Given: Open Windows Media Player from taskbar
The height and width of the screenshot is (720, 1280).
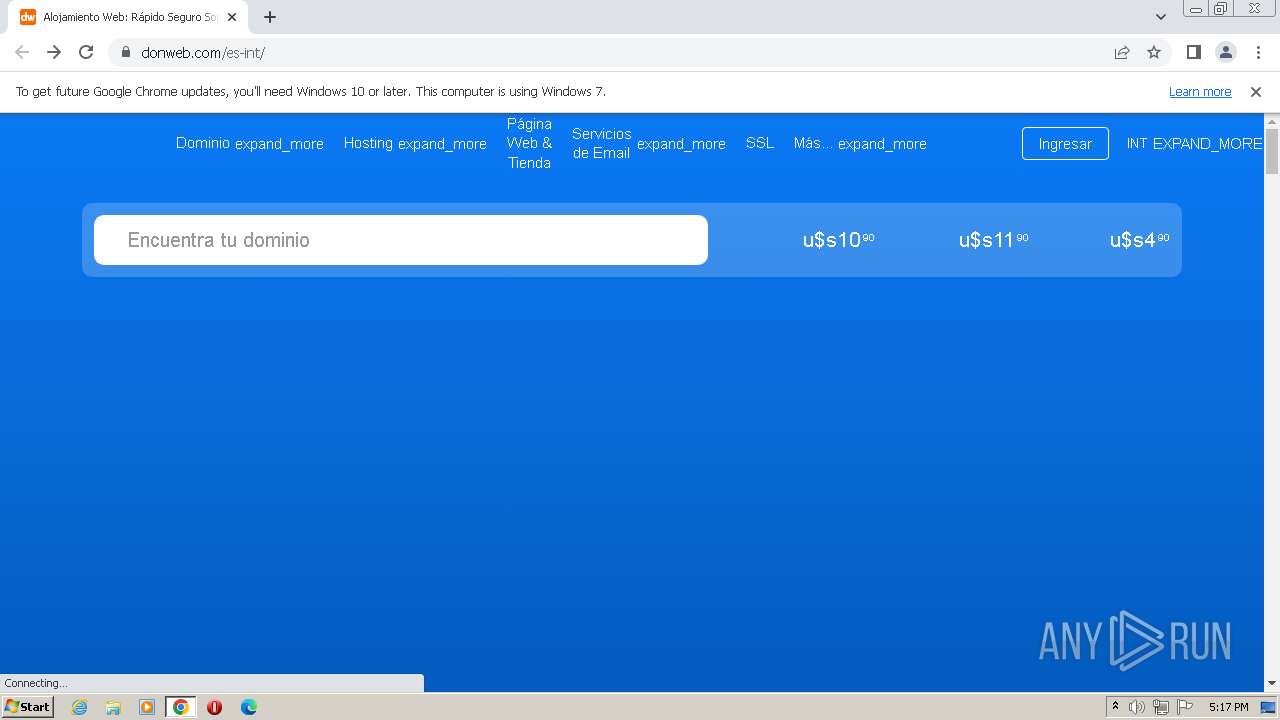Looking at the screenshot, I should pyautogui.click(x=147, y=707).
